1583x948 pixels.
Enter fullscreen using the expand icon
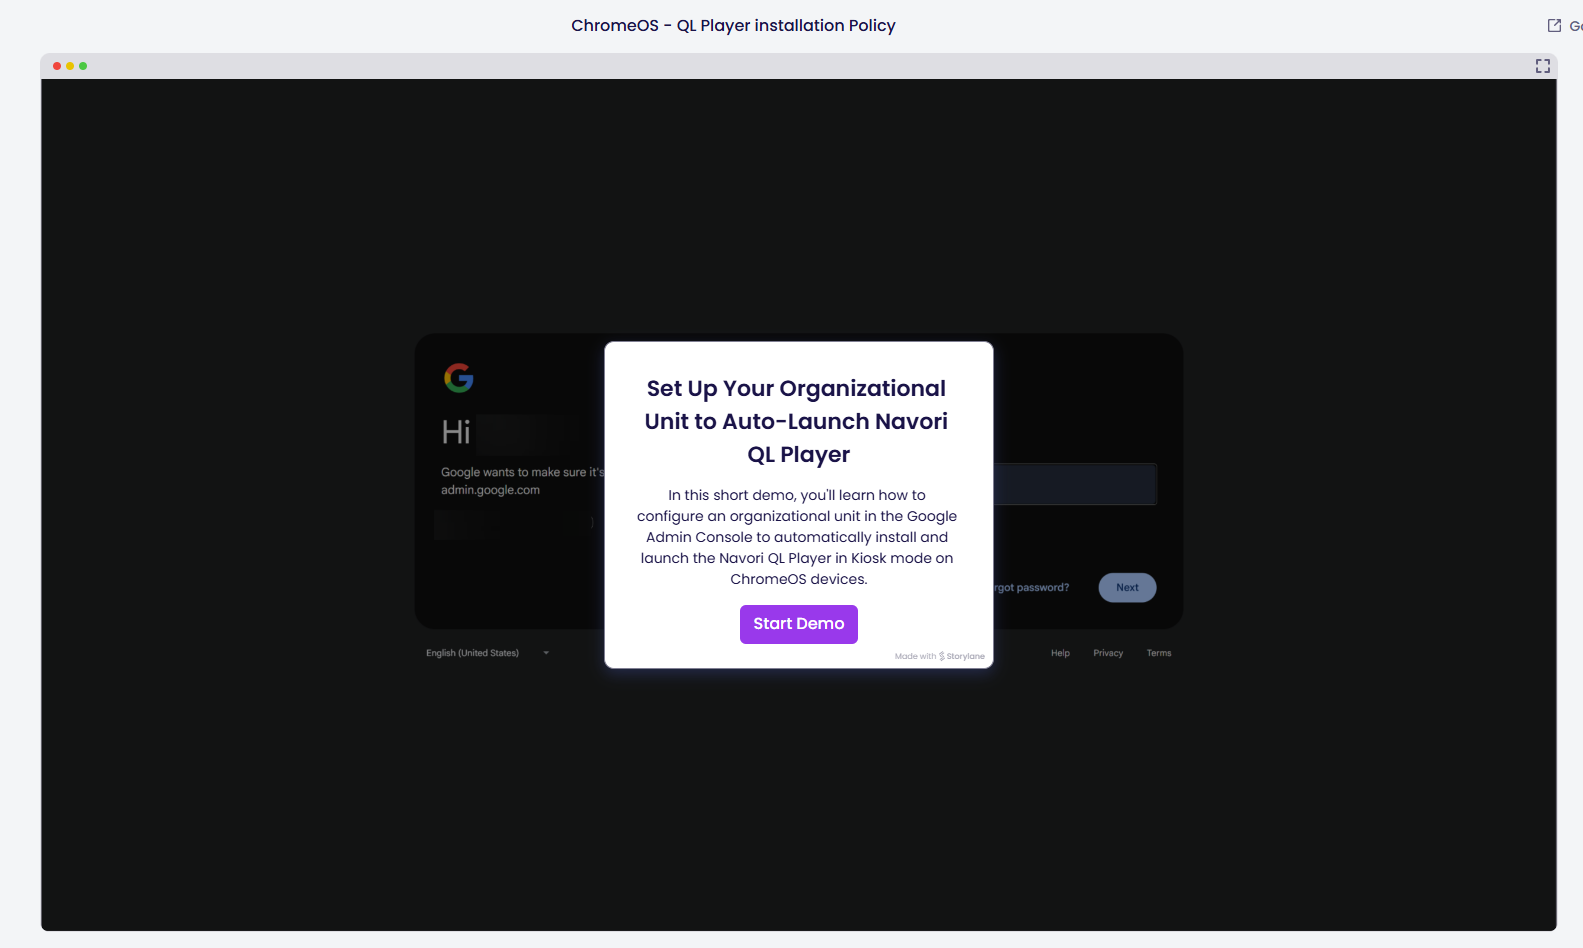click(x=1542, y=66)
